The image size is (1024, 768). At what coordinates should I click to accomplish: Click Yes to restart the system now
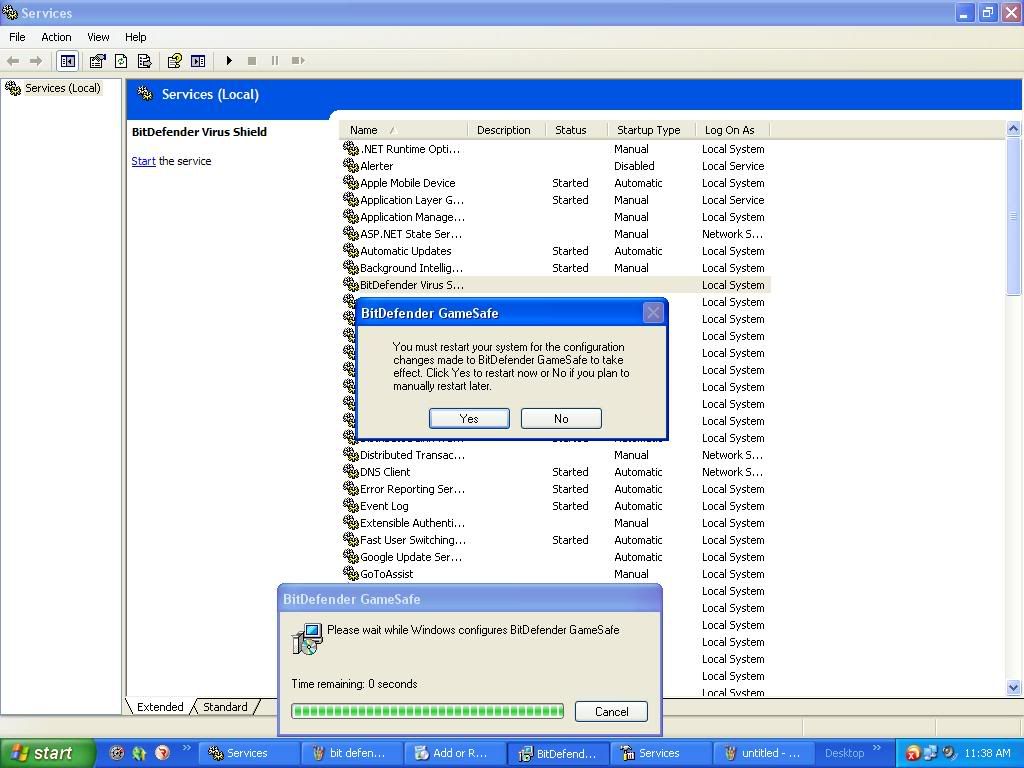coord(469,419)
